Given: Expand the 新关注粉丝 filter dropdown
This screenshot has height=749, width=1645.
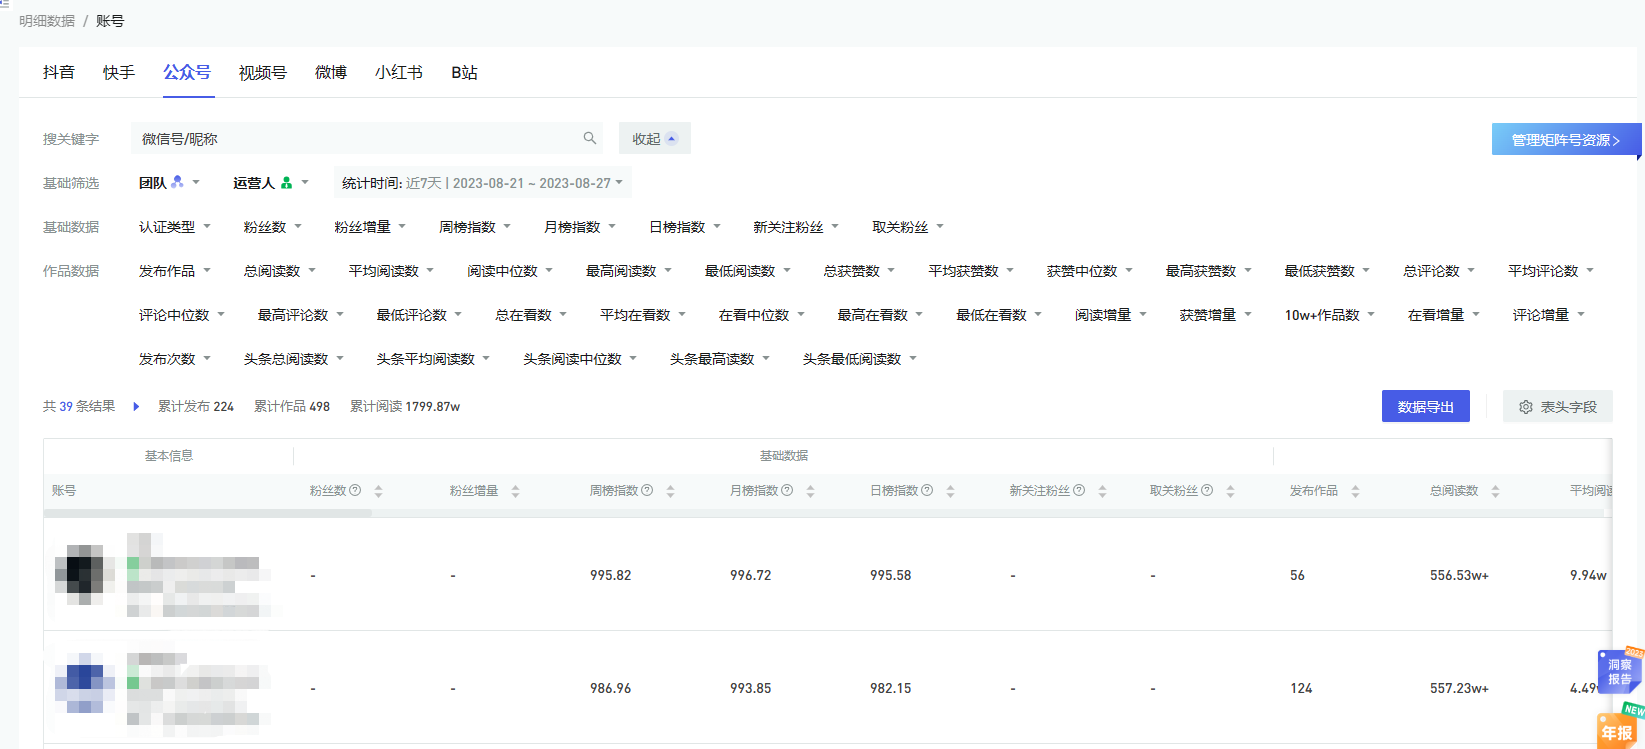Looking at the screenshot, I should [796, 226].
